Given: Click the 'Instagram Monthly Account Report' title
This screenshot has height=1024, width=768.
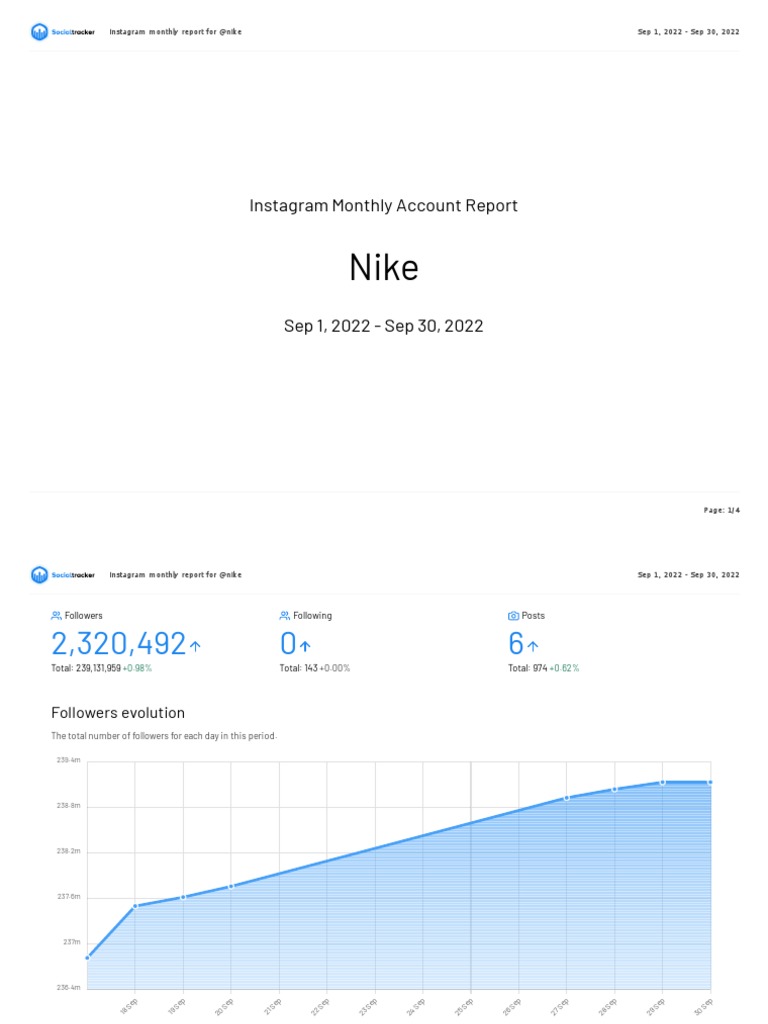Looking at the screenshot, I should tap(383, 206).
